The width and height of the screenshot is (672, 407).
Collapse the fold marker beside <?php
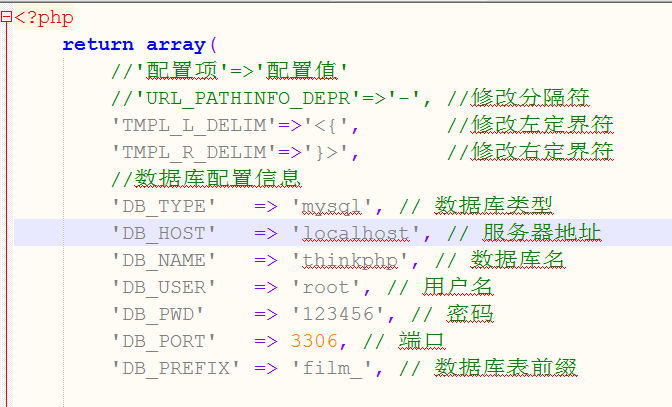tap(6, 18)
